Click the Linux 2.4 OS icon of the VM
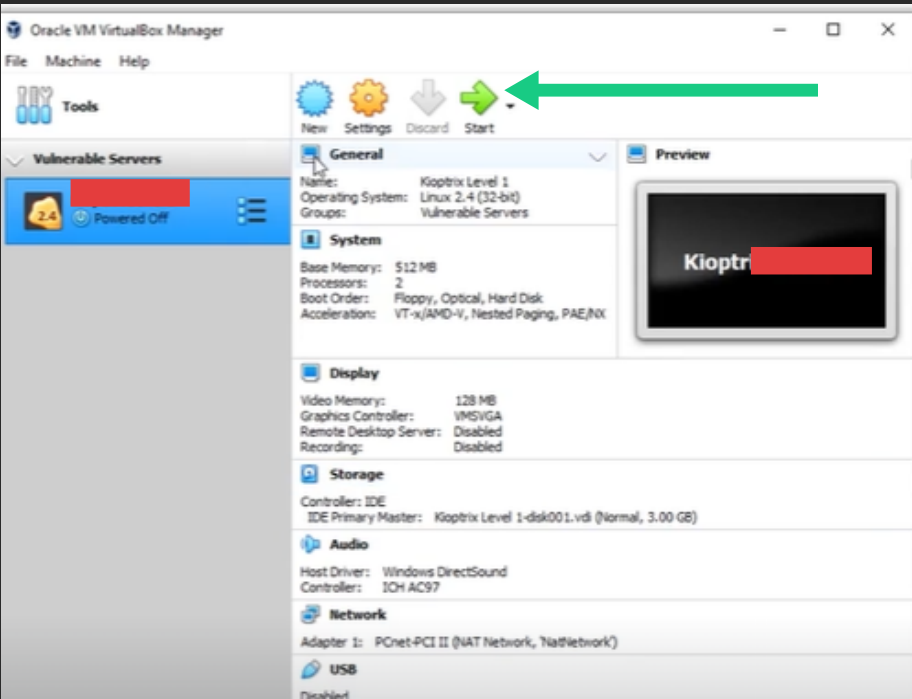Viewport: 912px width, 699px height. click(43, 211)
